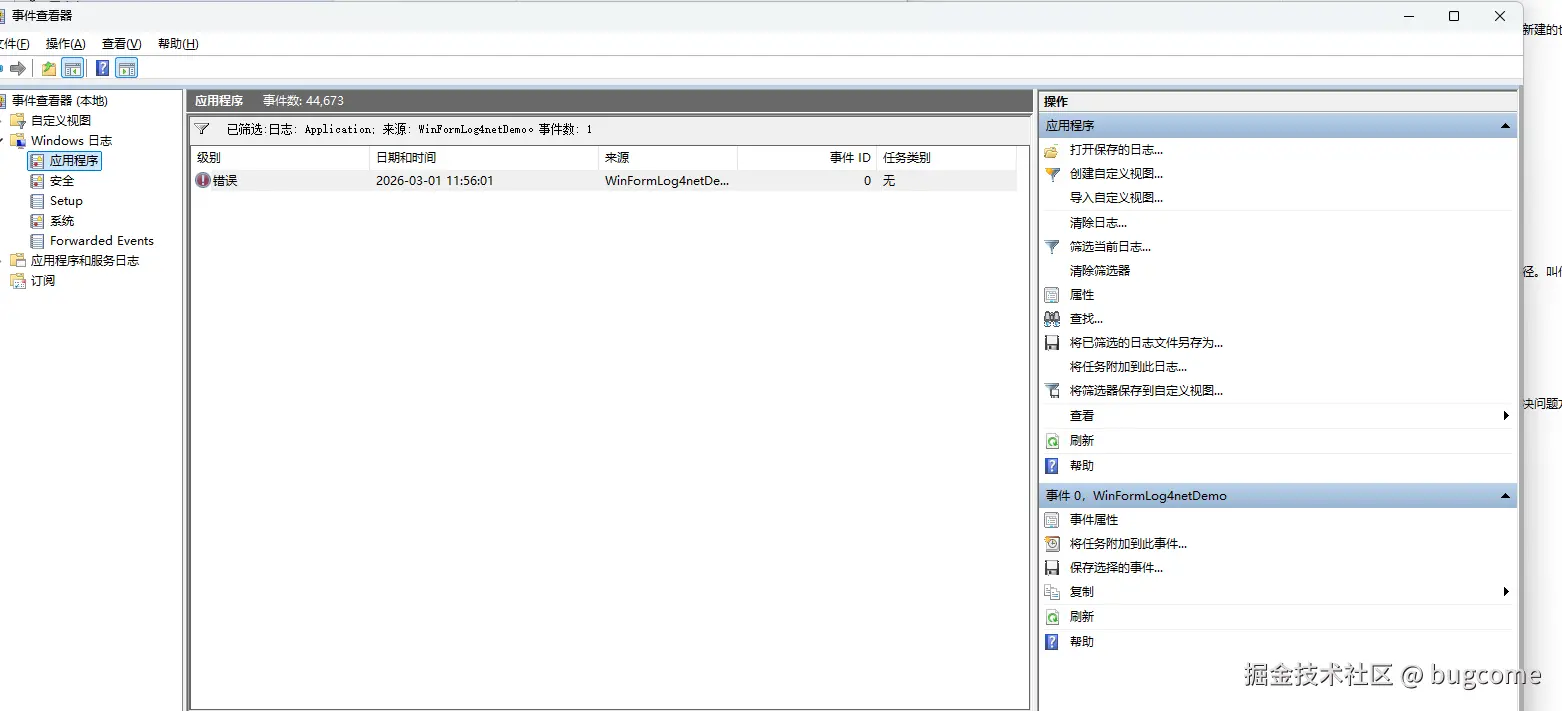This screenshot has height=711, width=1562.
Task: Open the 查看(V) menu
Action: pyautogui.click(x=122, y=44)
